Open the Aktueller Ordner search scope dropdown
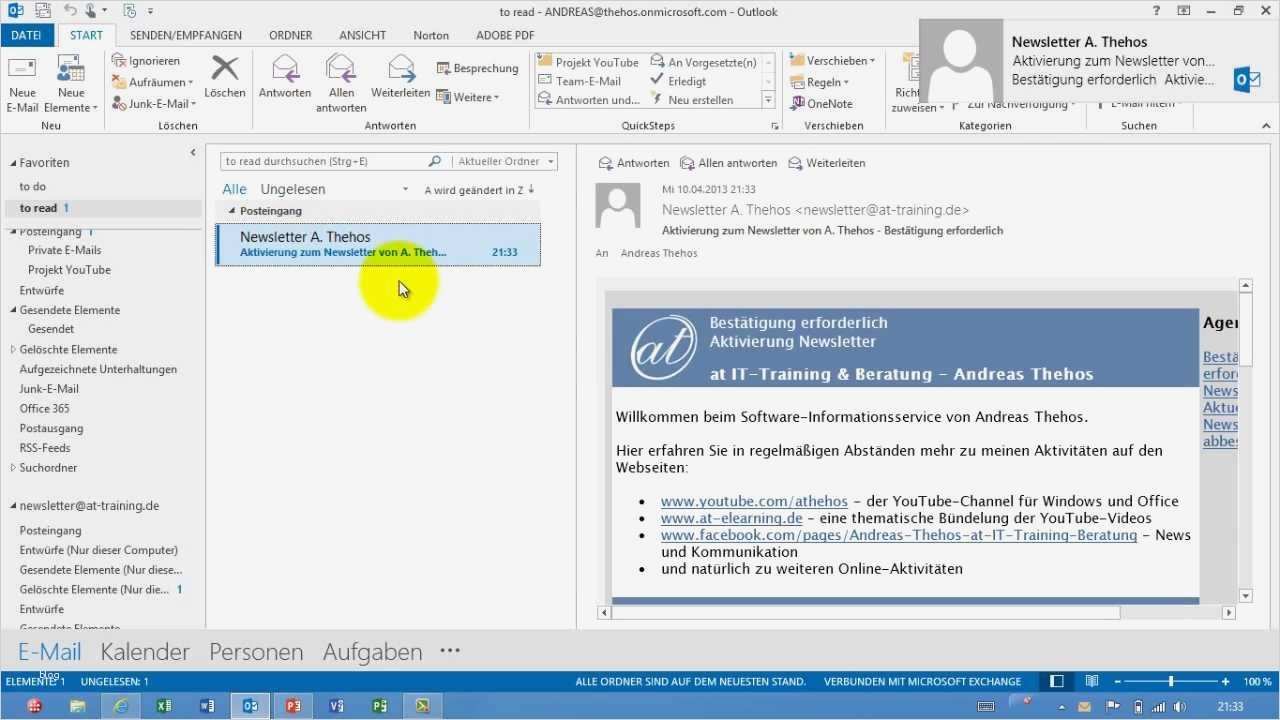This screenshot has width=1280, height=720. coord(502,161)
